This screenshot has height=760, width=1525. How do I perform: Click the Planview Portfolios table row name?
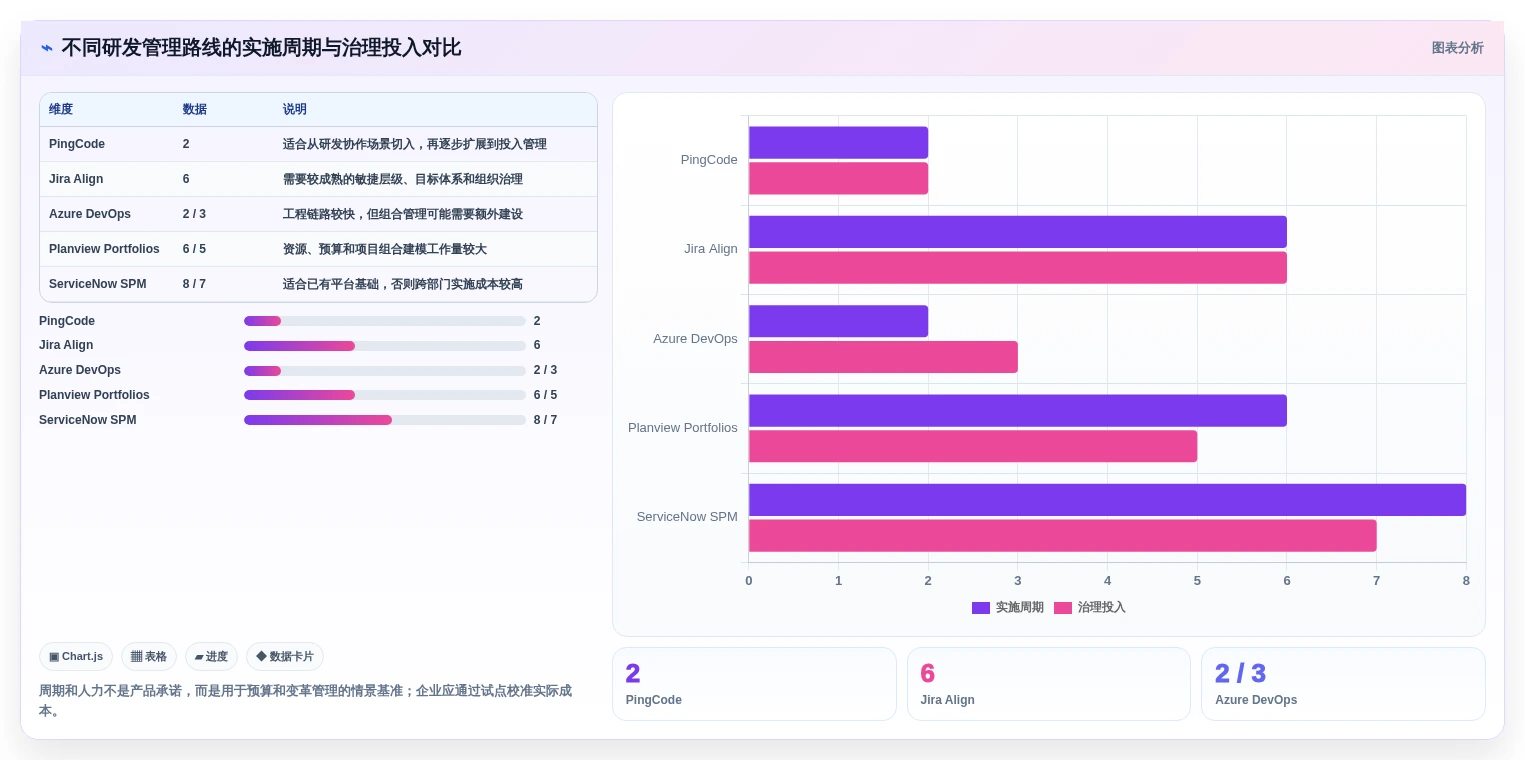pyautogui.click(x=104, y=249)
